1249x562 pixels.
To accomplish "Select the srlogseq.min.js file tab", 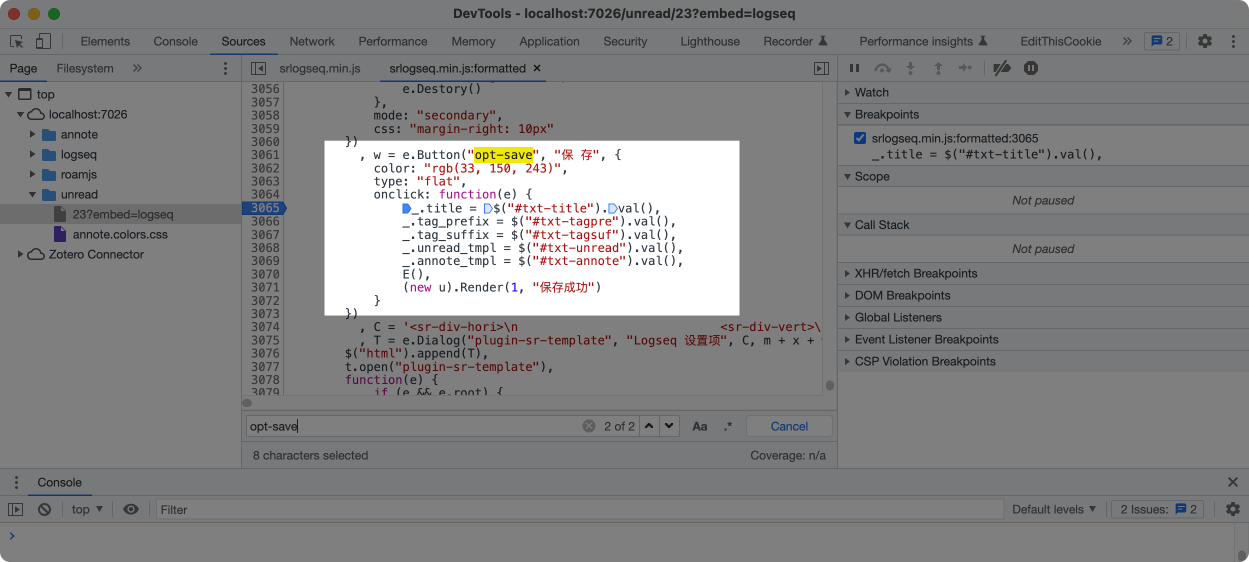I will (320, 68).
